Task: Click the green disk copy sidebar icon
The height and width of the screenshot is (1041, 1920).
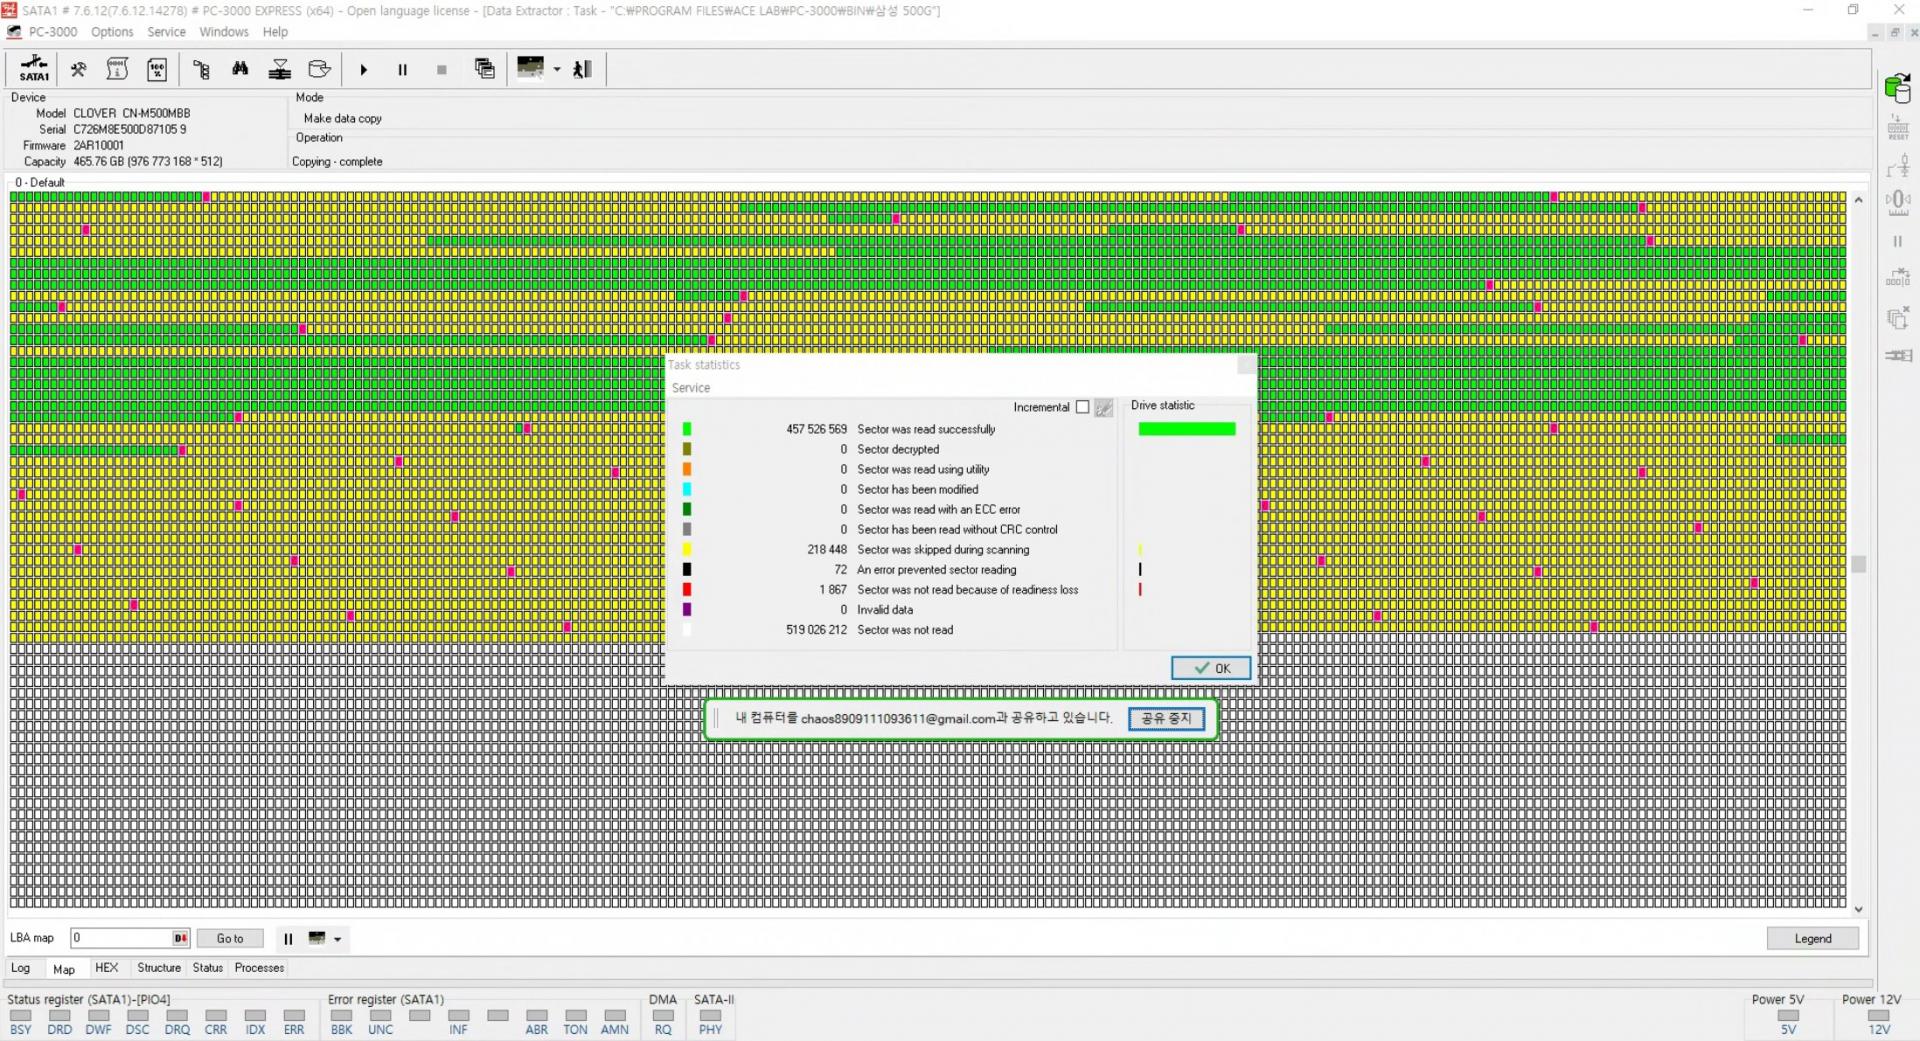Action: [x=1897, y=88]
